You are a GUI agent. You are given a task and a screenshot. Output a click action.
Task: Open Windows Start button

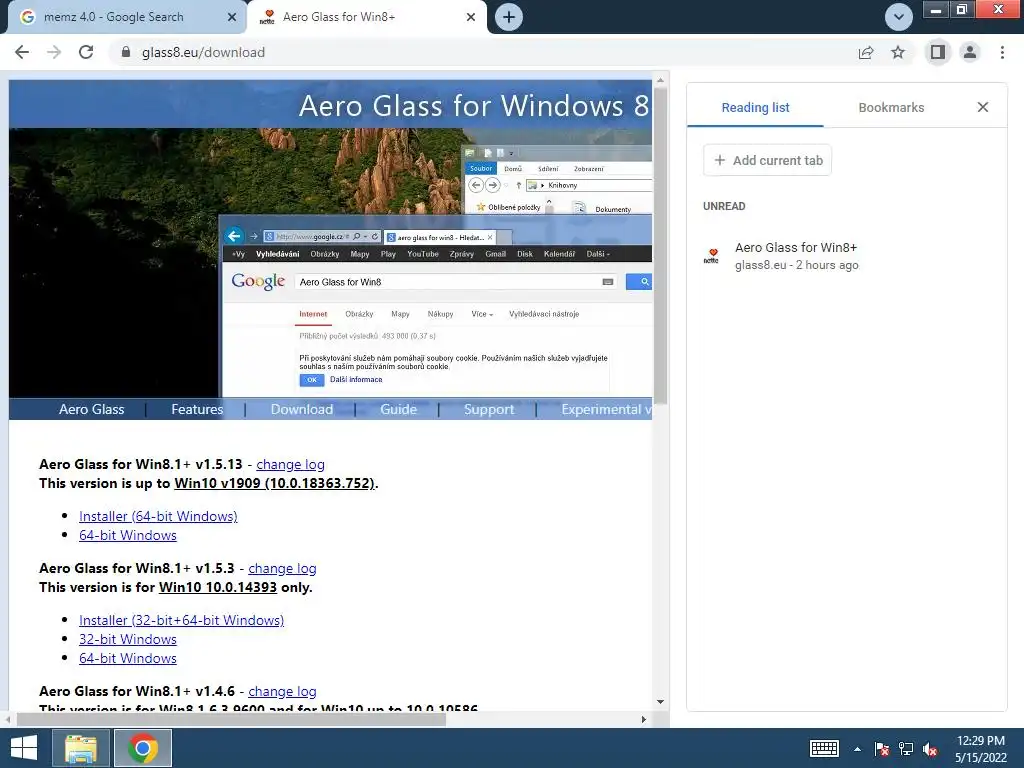[24, 748]
